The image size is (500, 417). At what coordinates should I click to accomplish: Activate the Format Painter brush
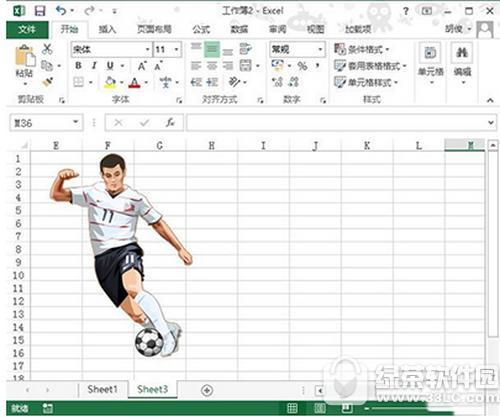point(47,82)
